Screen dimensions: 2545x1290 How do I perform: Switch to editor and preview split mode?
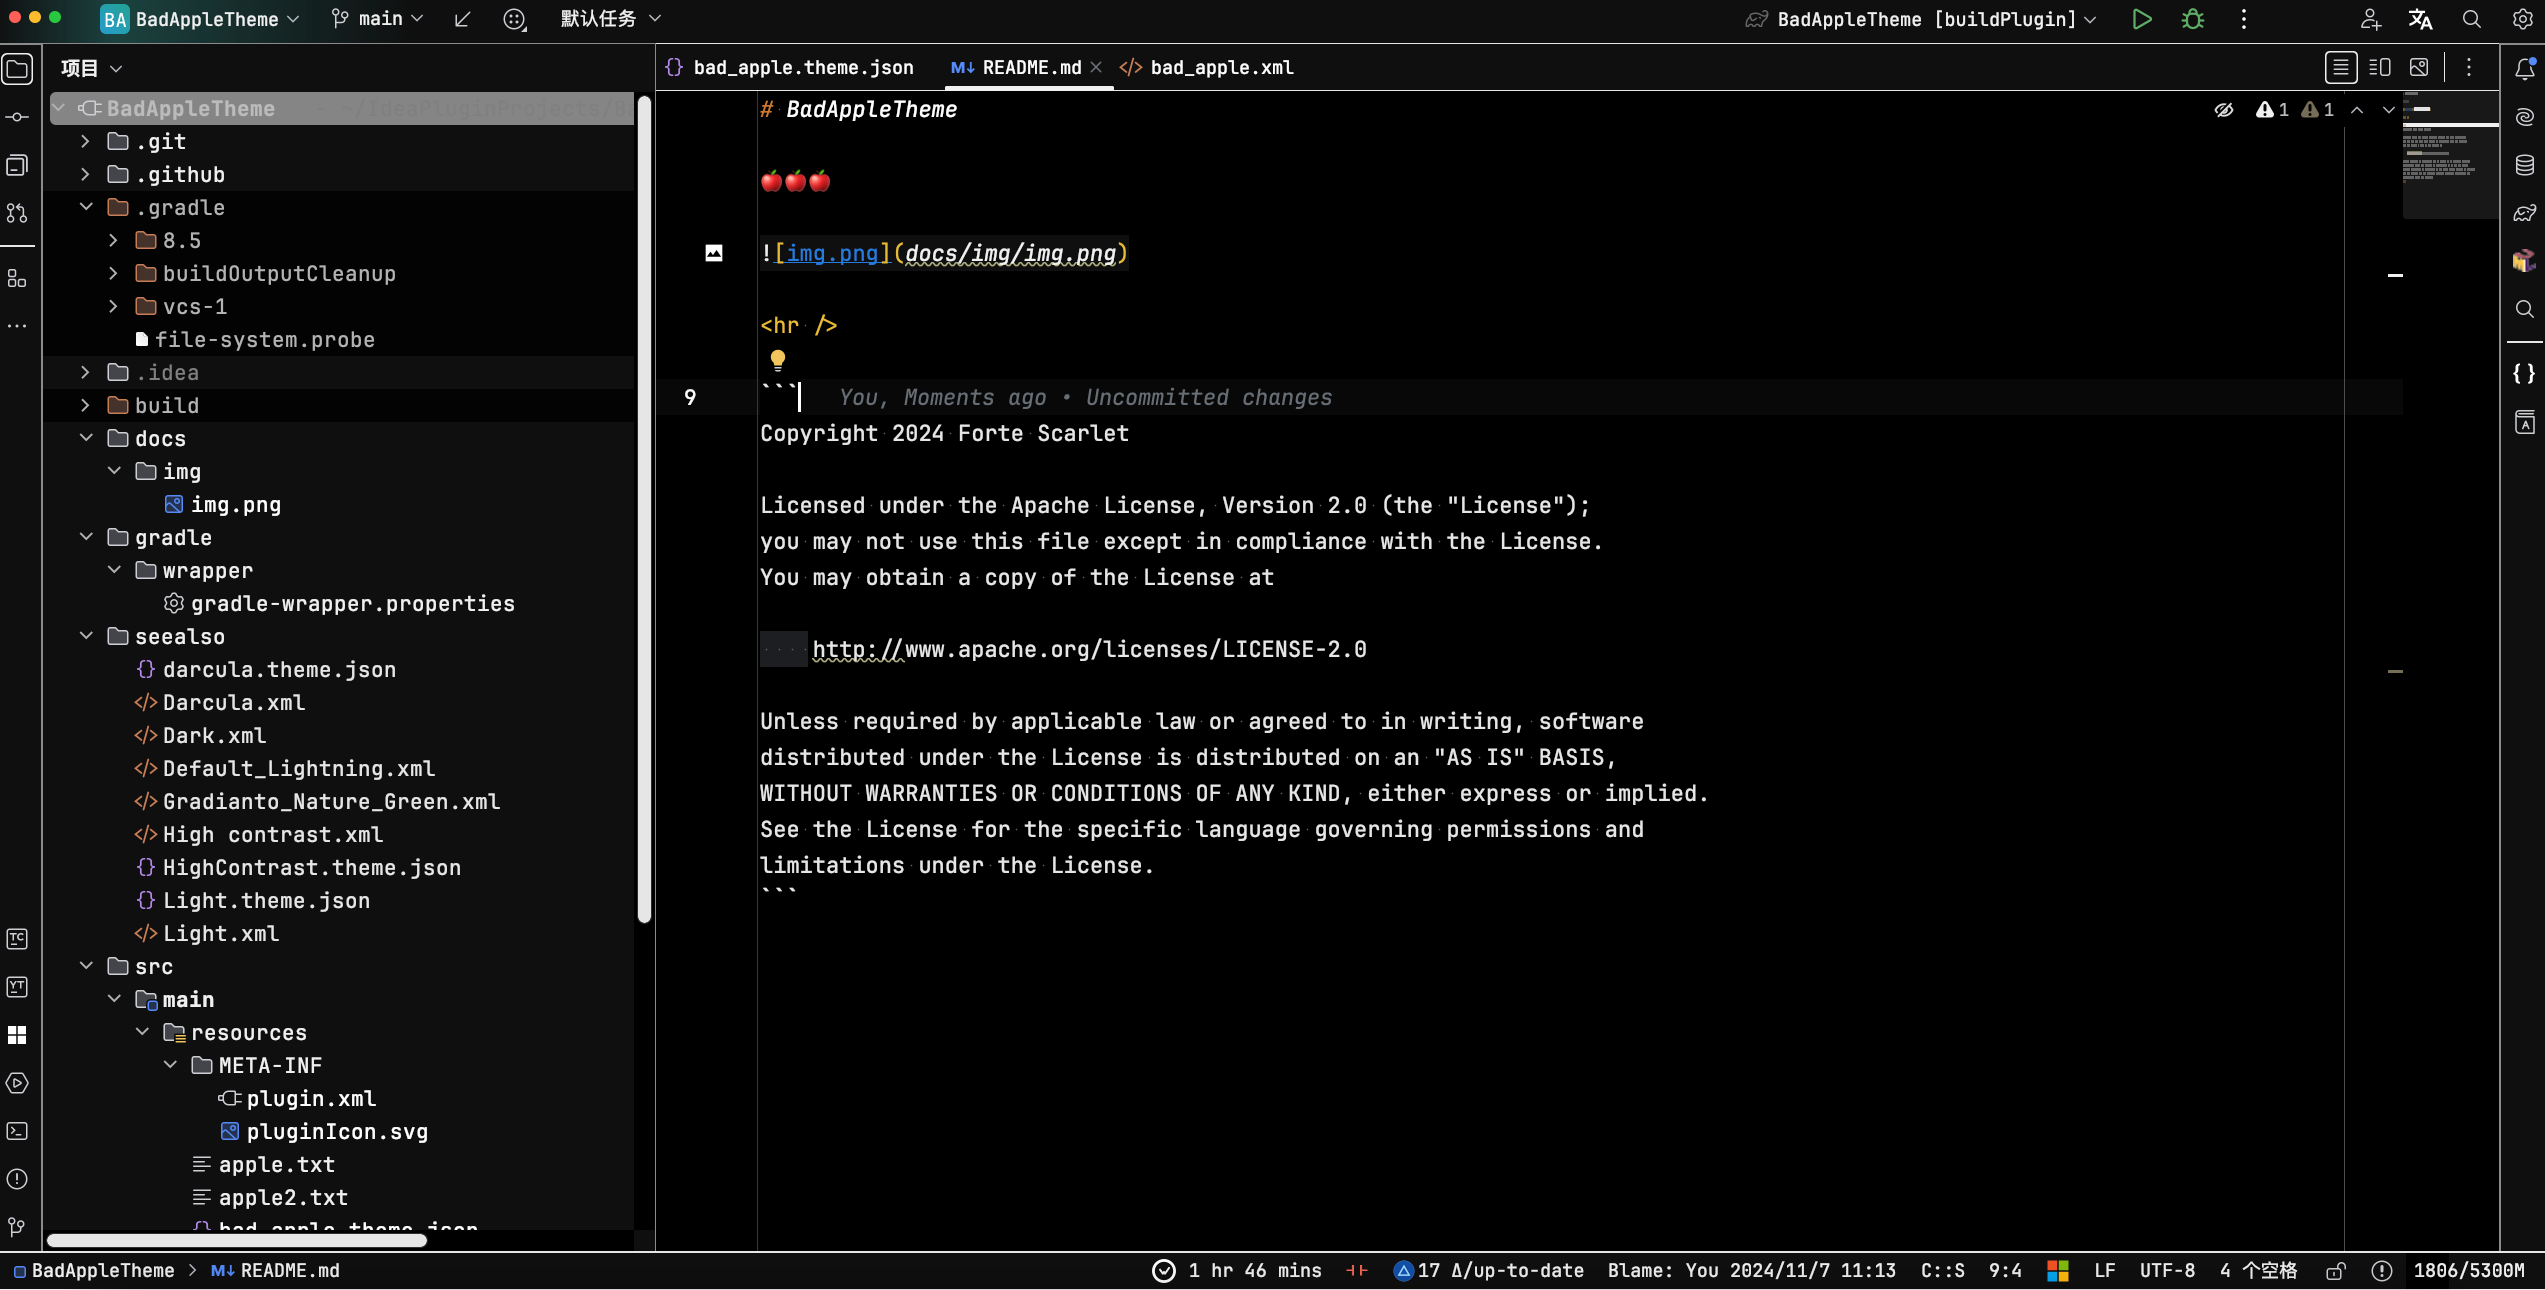2380,68
